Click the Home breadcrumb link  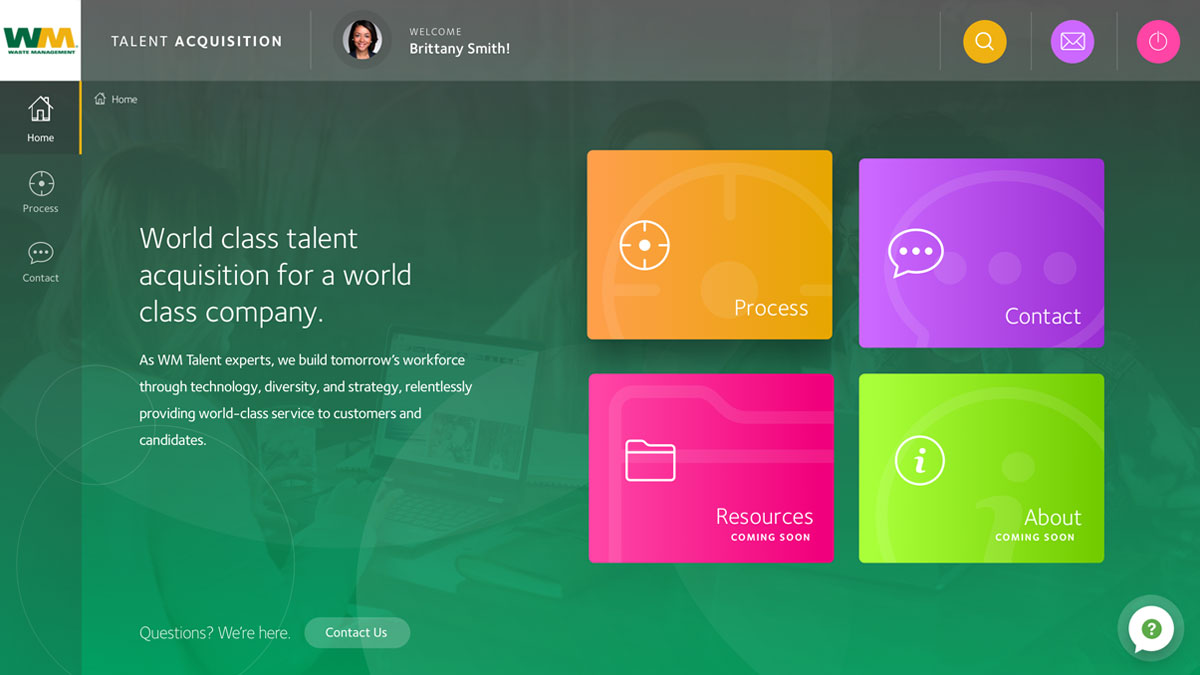coord(115,99)
